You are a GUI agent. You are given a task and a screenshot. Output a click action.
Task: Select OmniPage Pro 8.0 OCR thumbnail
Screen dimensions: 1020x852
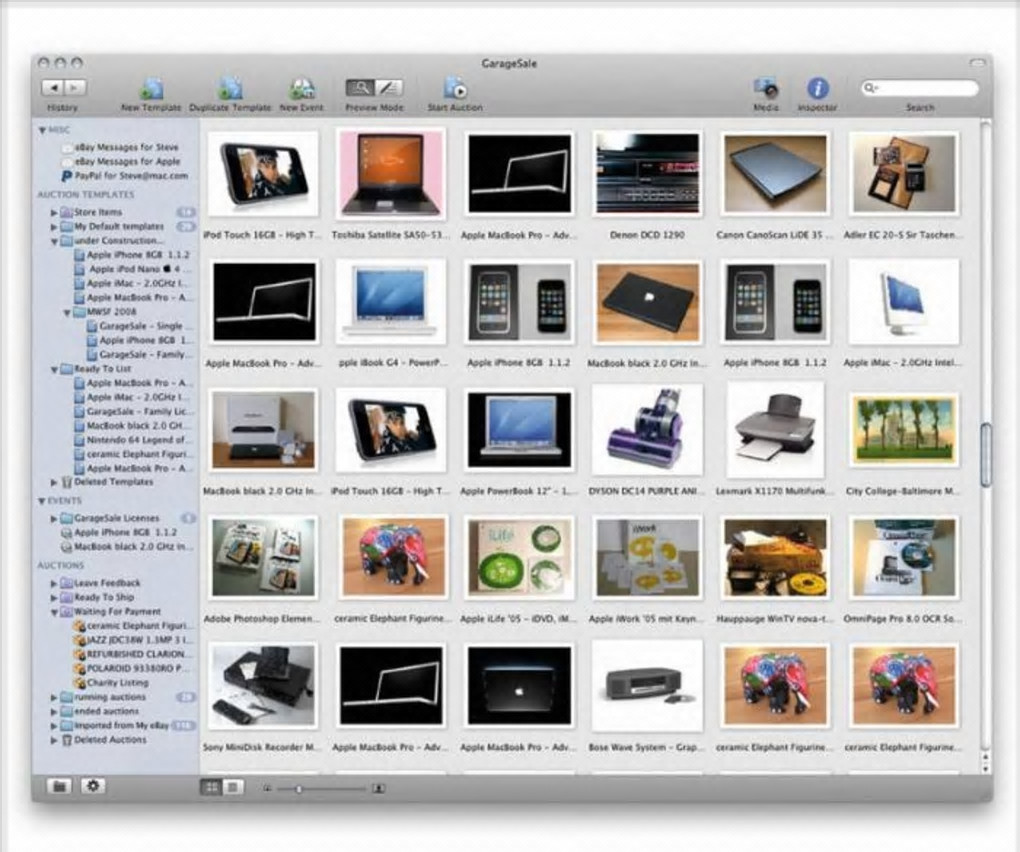coord(904,557)
